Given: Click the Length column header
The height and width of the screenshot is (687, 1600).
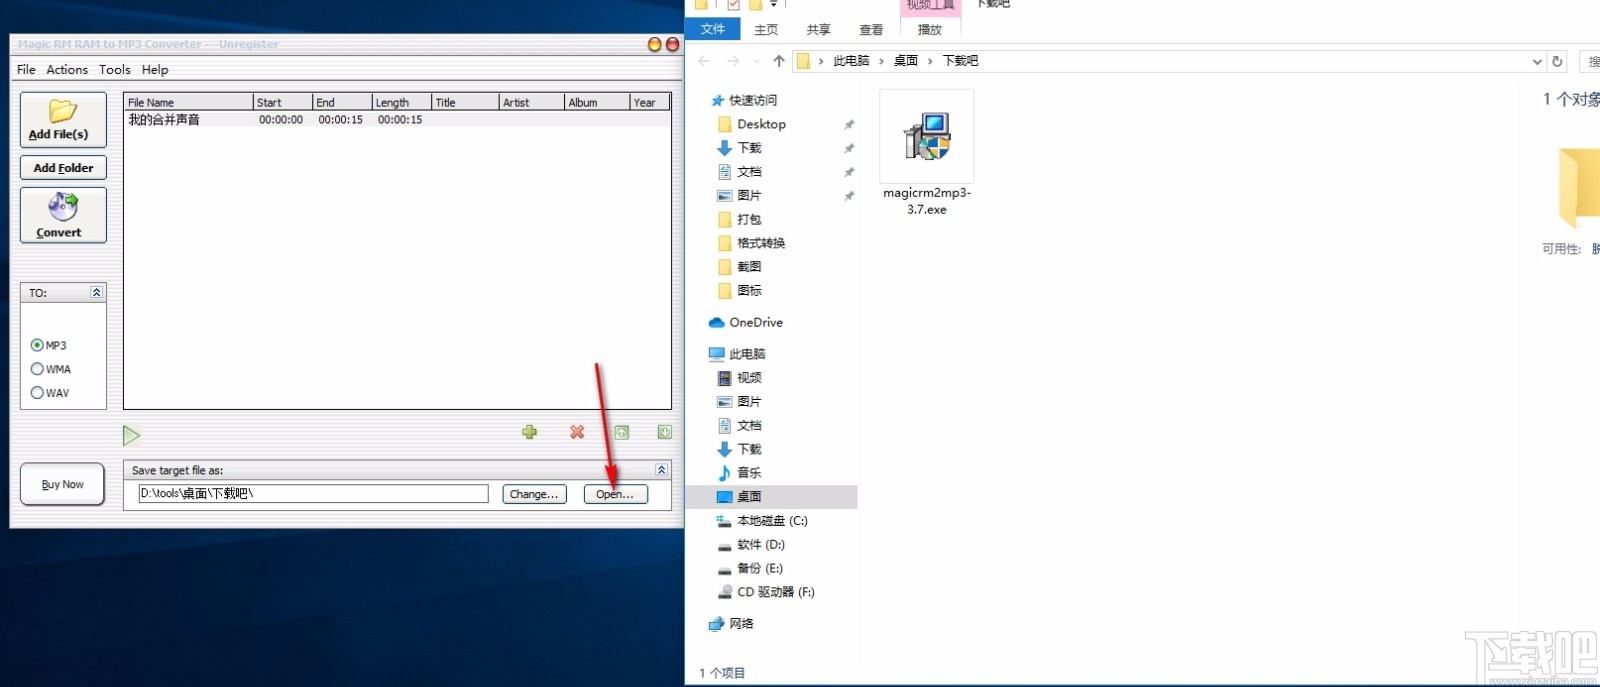Looking at the screenshot, I should (x=401, y=102).
